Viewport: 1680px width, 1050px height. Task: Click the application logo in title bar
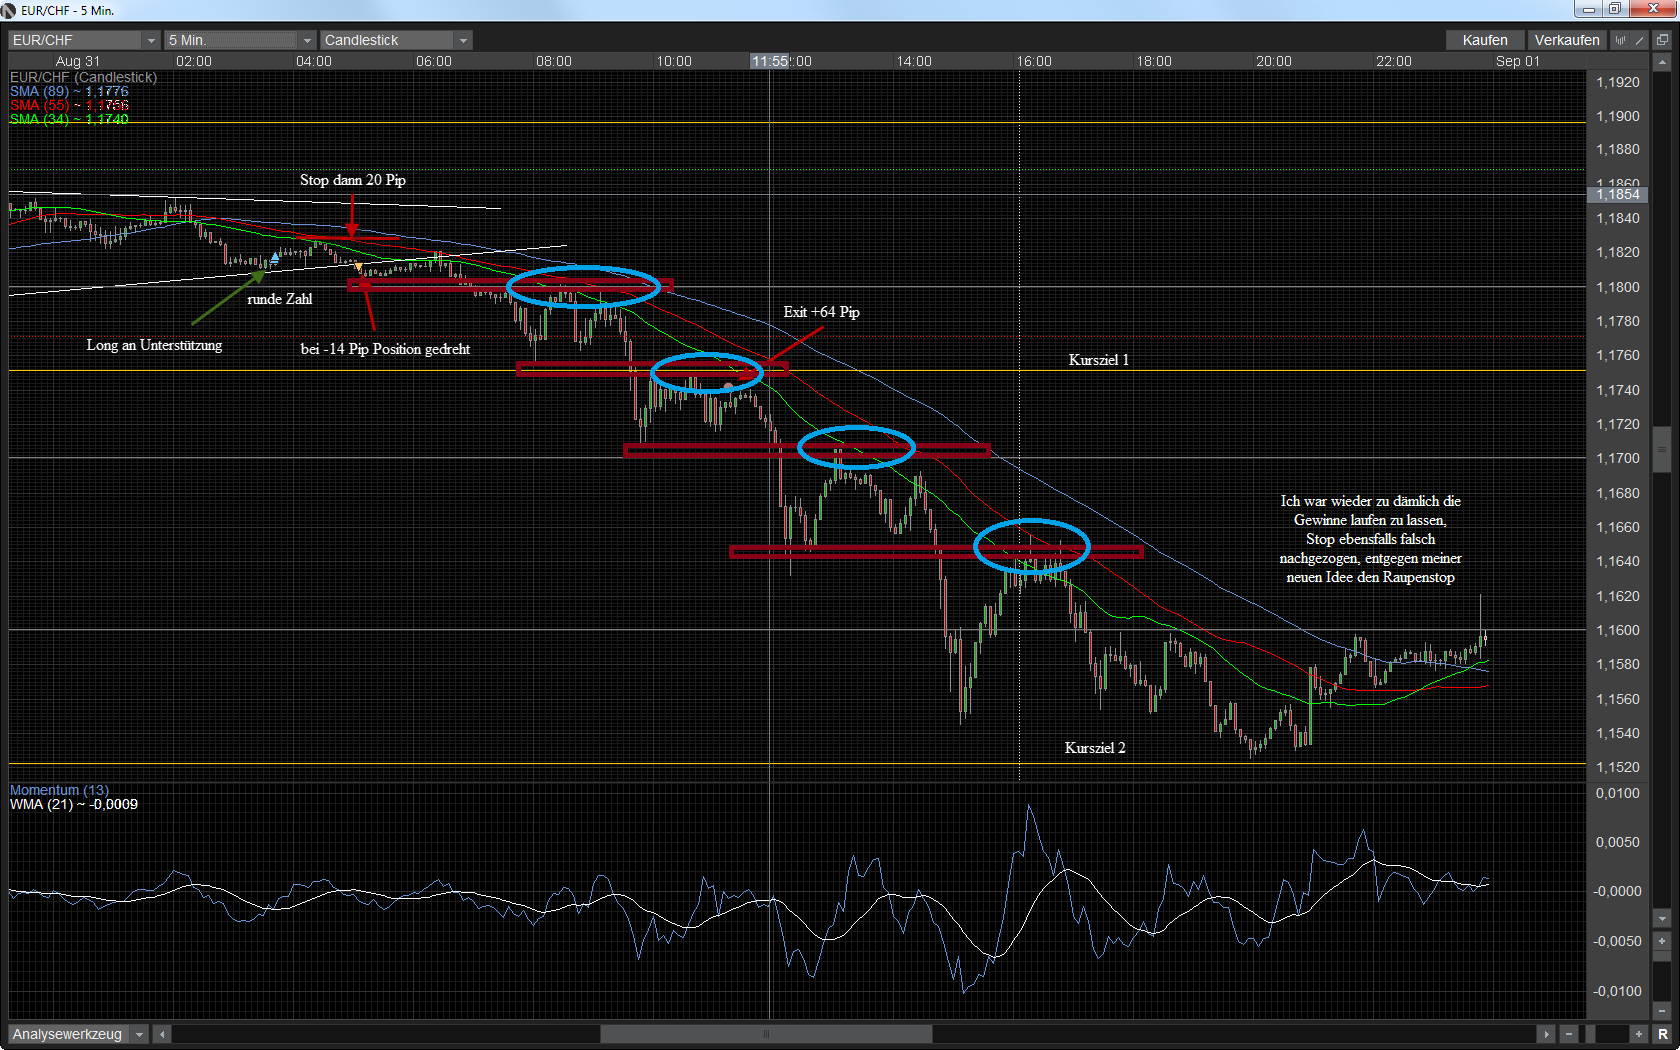click(9, 10)
